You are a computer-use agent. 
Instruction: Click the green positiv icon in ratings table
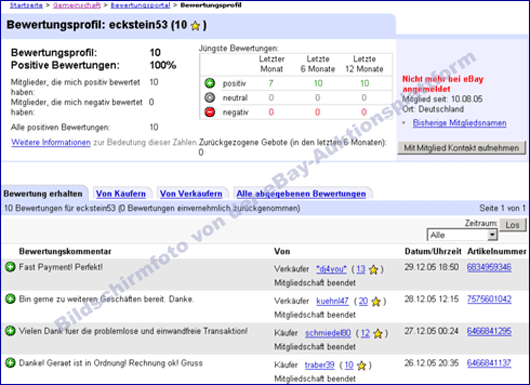pos(210,83)
